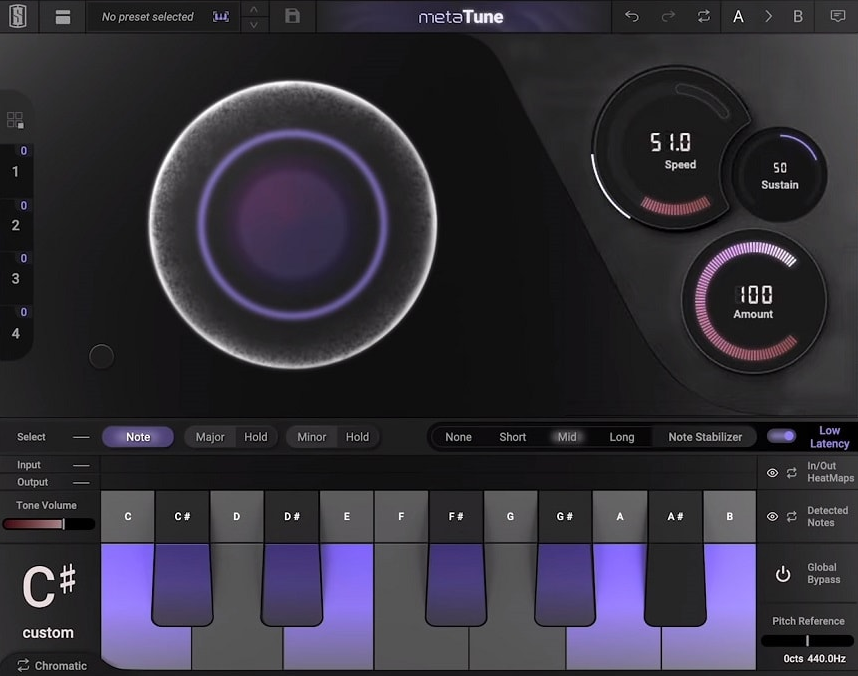Click the A/B compare swap icon
The image size is (858, 676).
(703, 16)
